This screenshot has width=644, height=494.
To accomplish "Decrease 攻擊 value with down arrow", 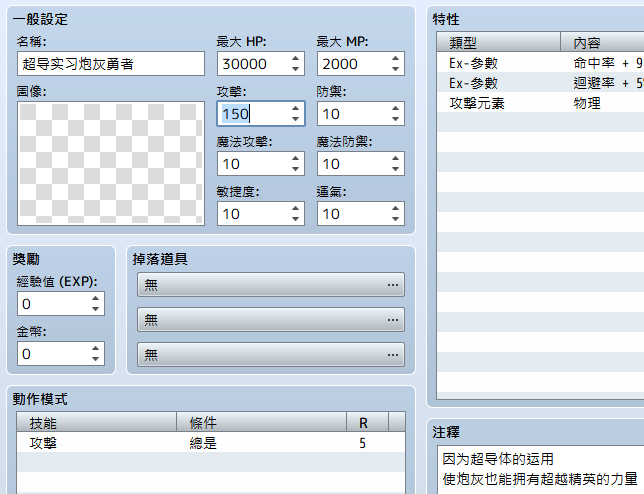I will tap(295, 119).
